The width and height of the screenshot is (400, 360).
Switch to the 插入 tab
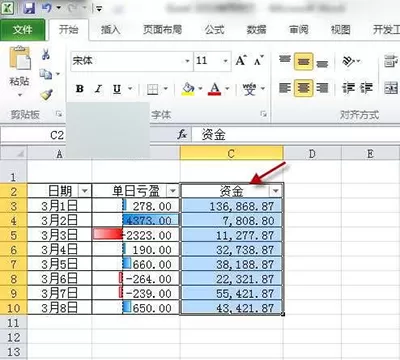[x=110, y=30]
